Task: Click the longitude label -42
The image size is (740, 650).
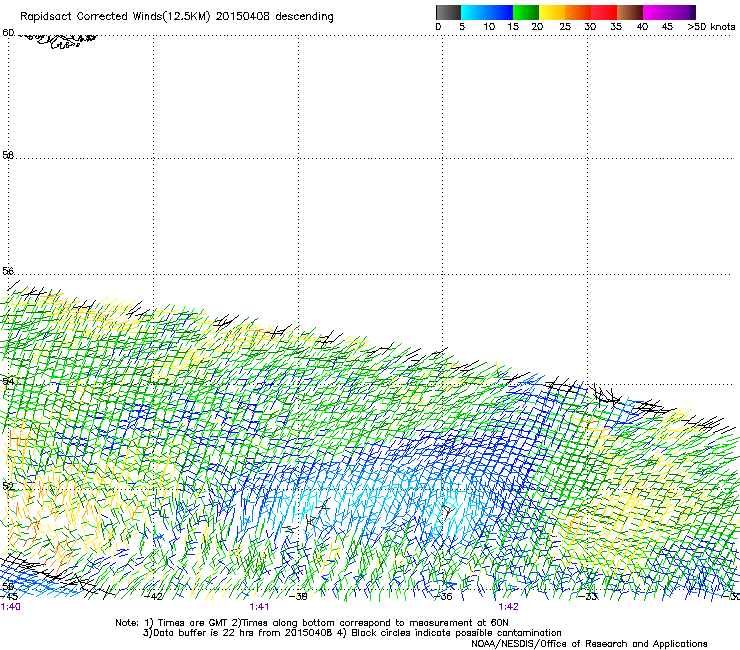Action: (154, 597)
